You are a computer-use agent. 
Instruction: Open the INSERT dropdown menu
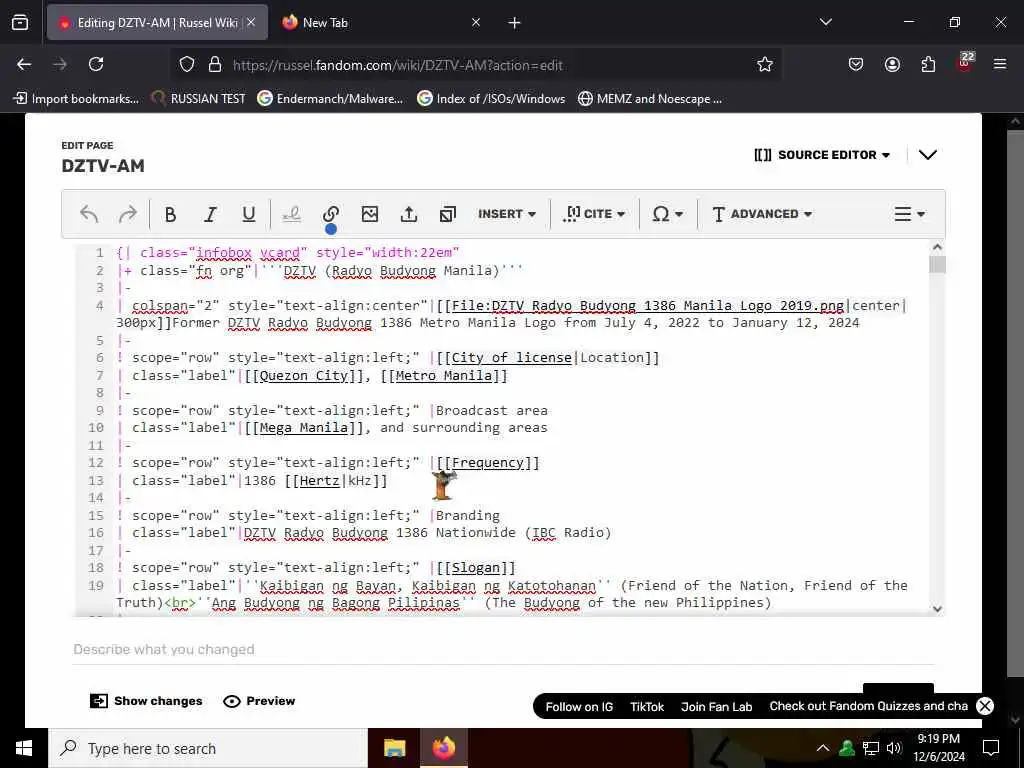click(x=507, y=214)
